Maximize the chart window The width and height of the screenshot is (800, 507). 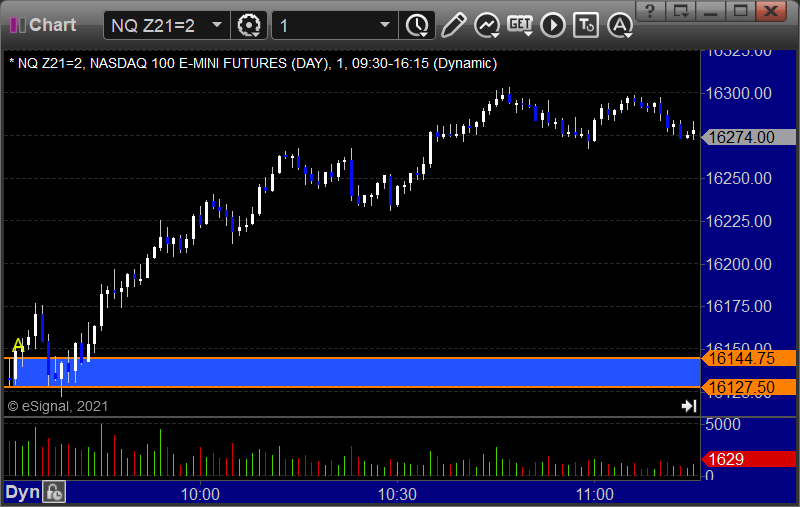click(741, 11)
